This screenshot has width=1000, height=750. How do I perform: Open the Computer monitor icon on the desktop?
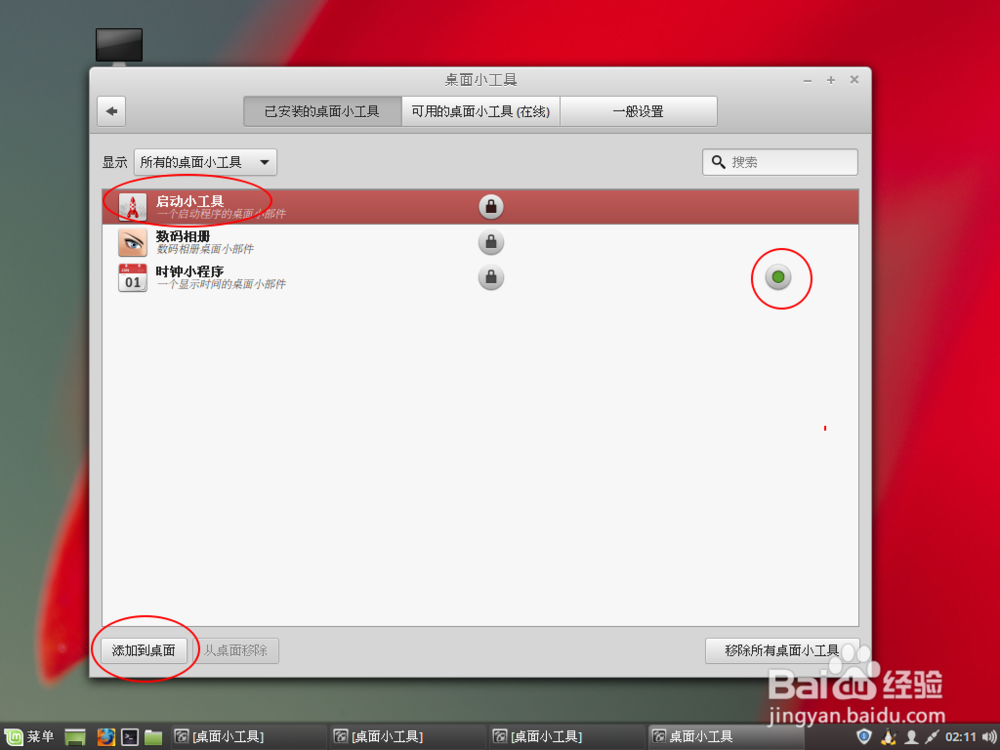(x=119, y=46)
